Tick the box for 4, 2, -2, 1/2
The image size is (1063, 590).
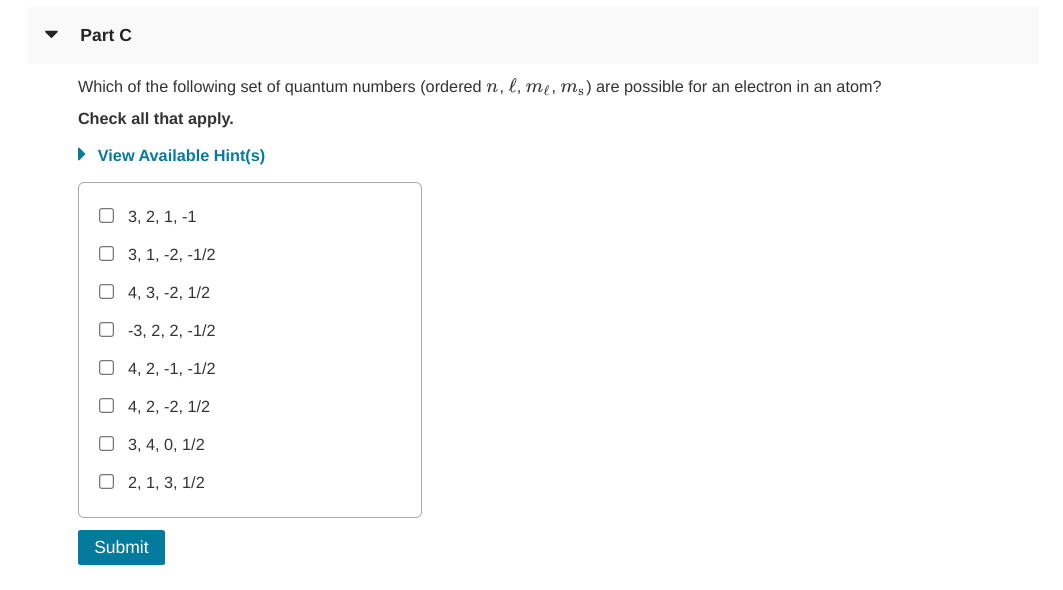click(x=106, y=404)
